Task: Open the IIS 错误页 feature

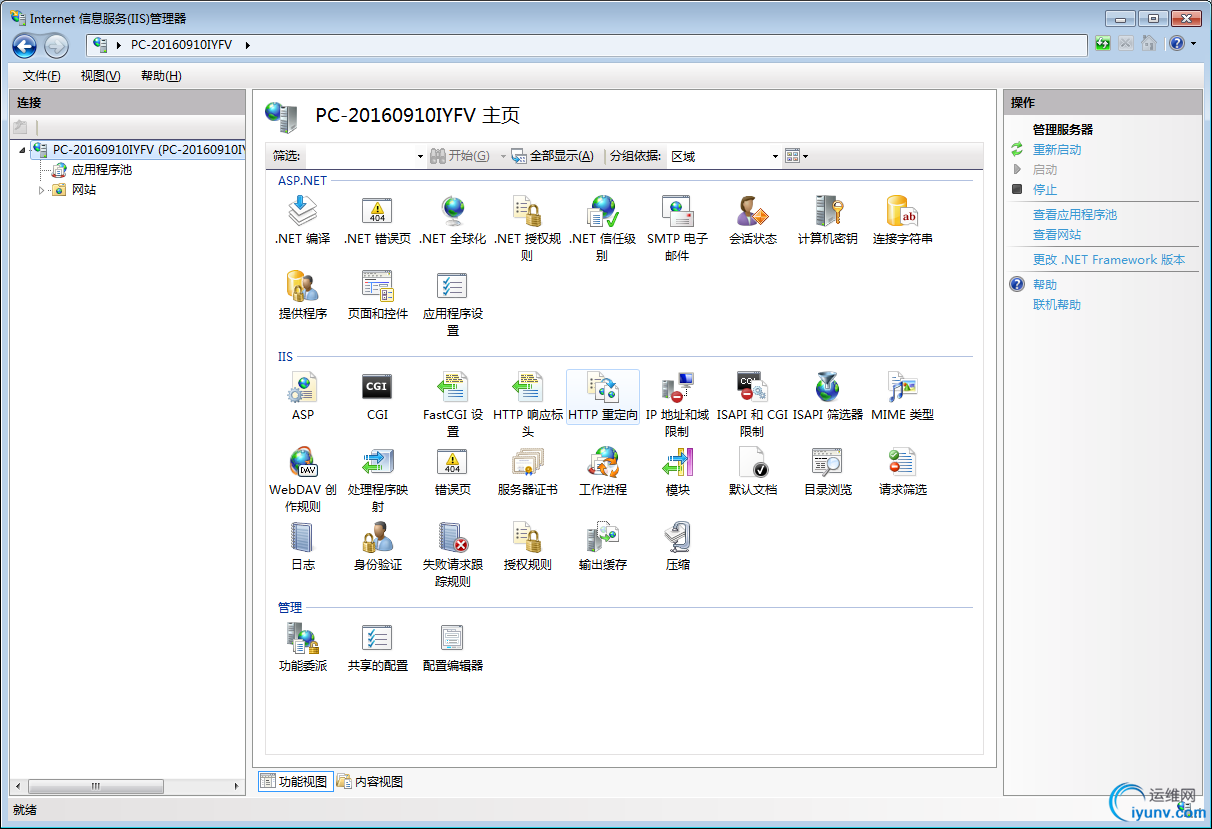Action: 452,471
